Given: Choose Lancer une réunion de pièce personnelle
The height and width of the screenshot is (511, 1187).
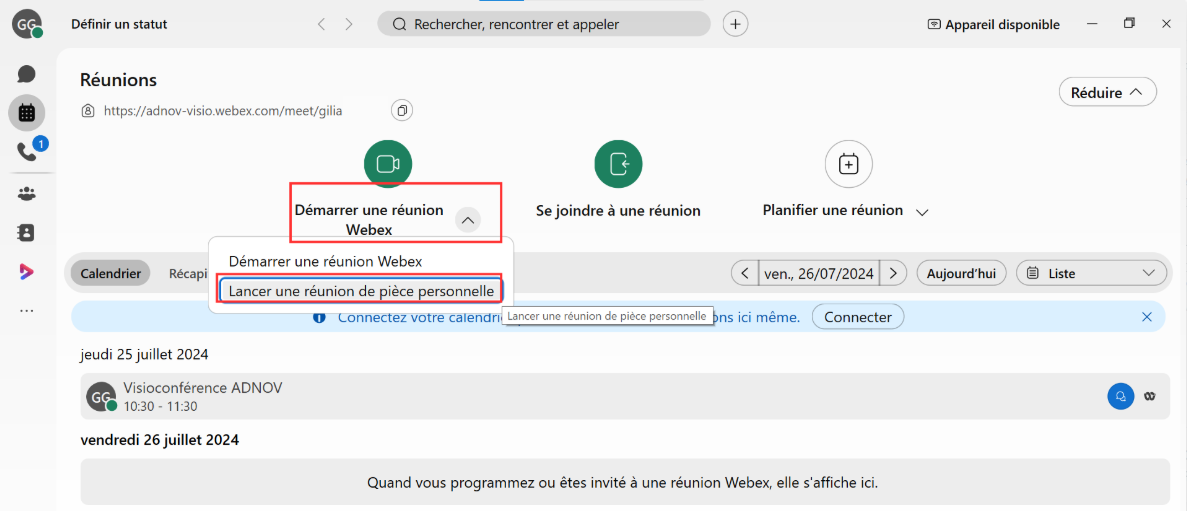Looking at the screenshot, I should 361,291.
